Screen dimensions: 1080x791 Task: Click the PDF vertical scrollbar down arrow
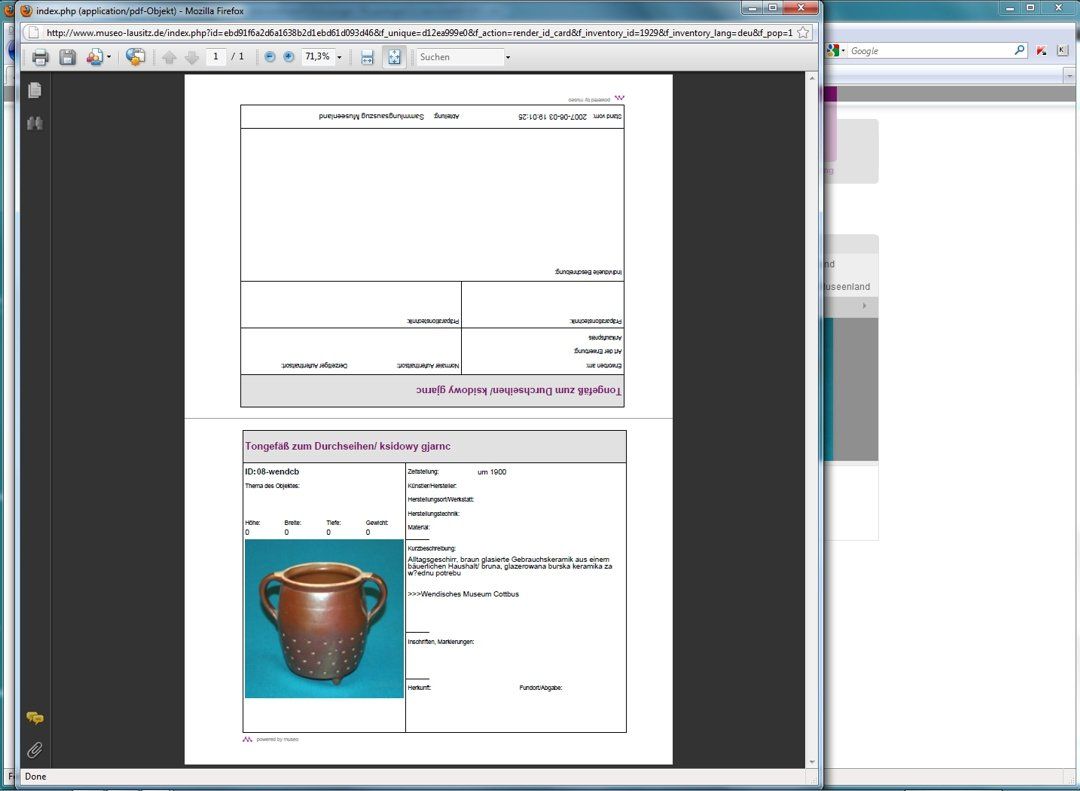812,762
